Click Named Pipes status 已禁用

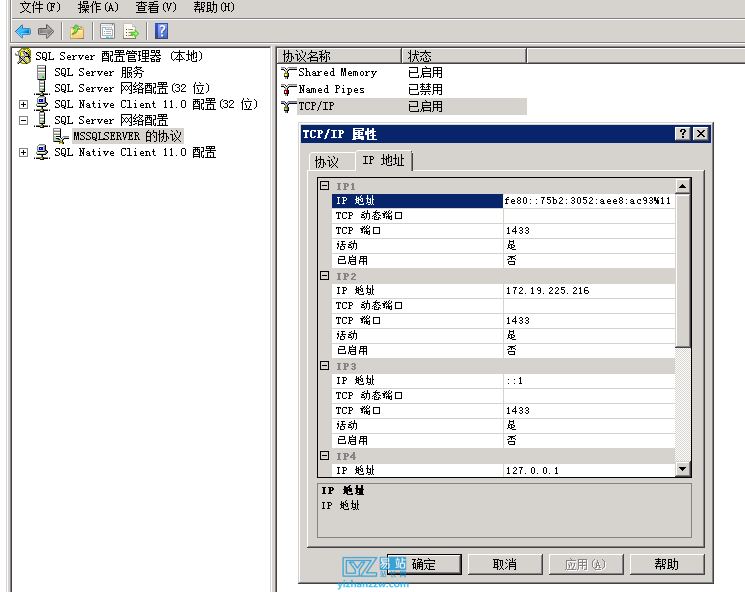coord(425,89)
